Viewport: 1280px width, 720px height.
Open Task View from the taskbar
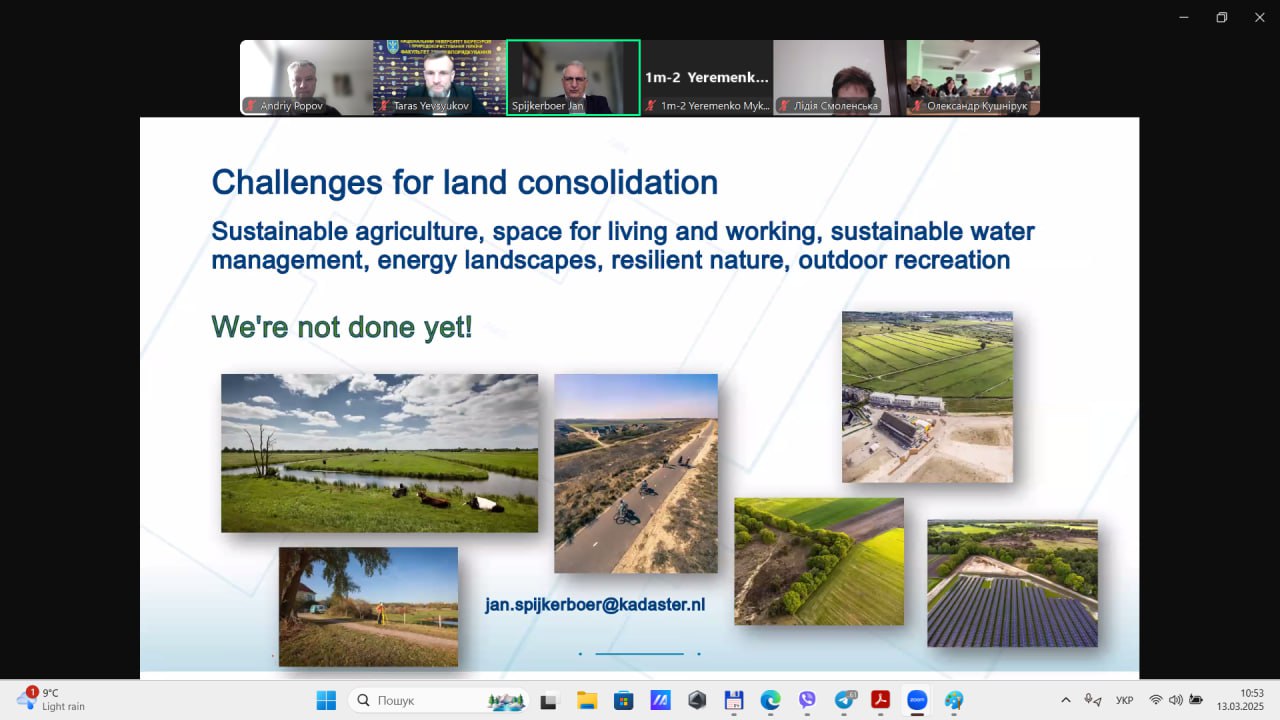[548, 700]
